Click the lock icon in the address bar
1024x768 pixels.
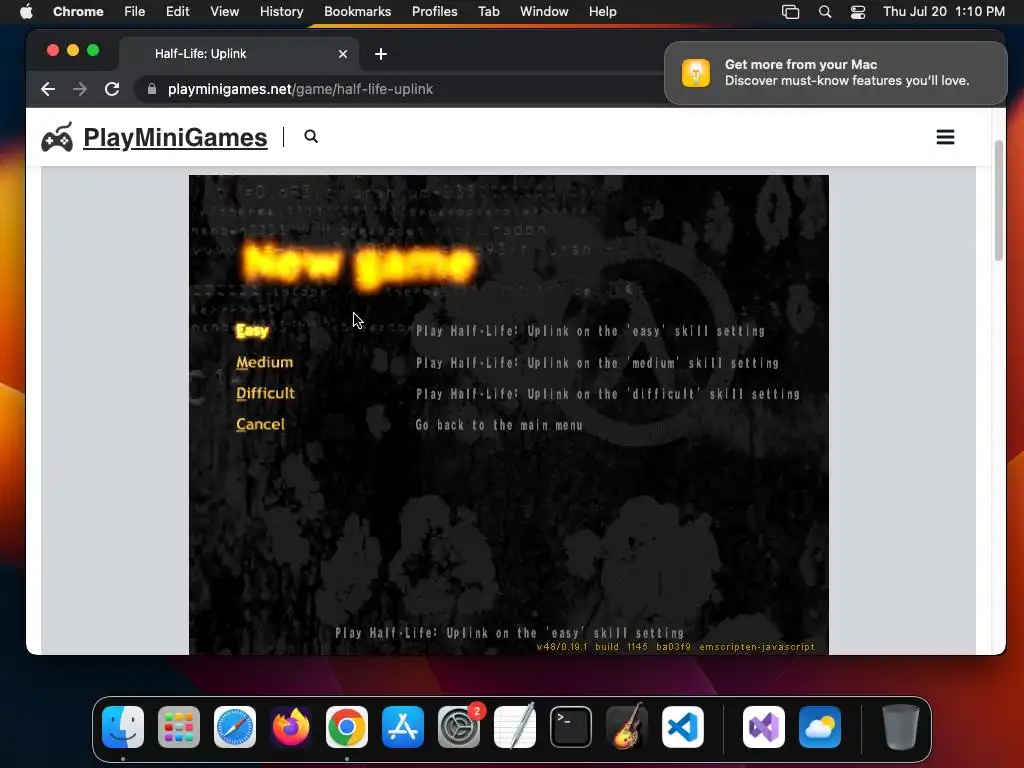point(152,89)
